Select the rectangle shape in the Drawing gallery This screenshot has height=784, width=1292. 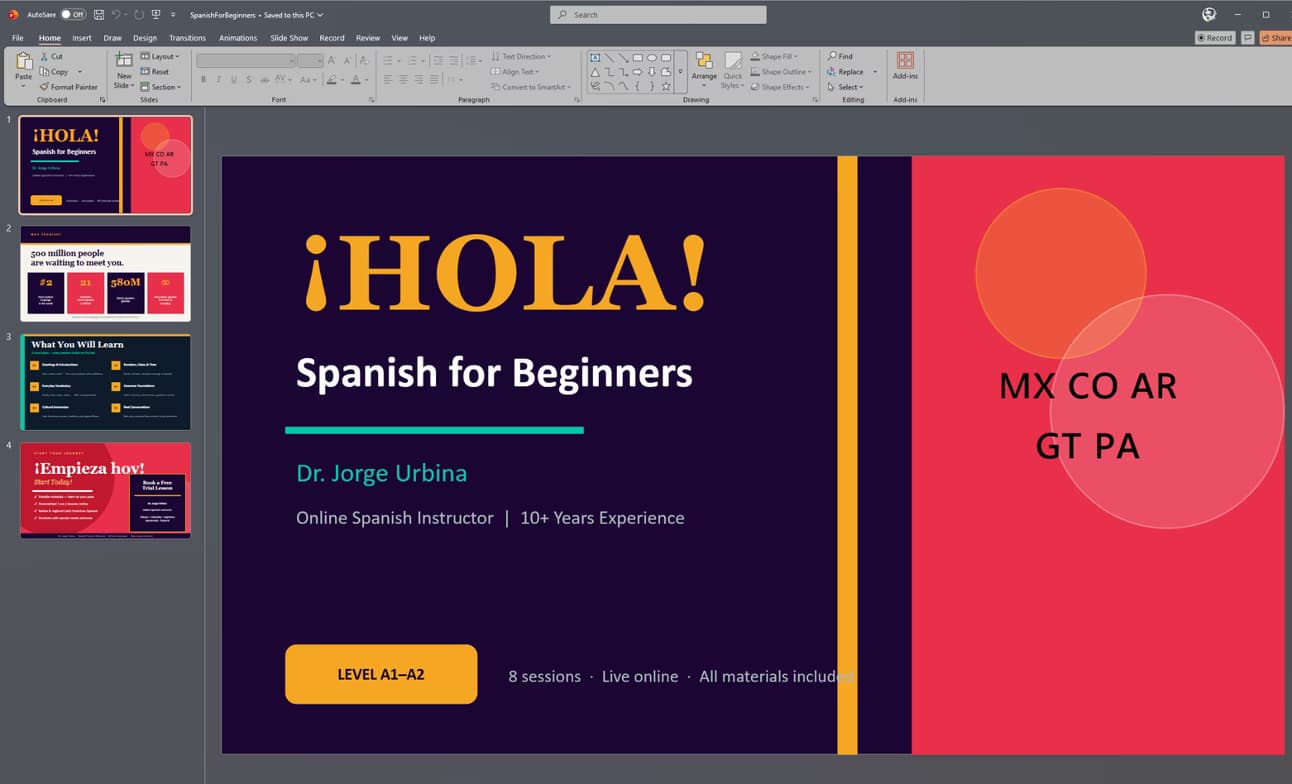tap(637, 58)
